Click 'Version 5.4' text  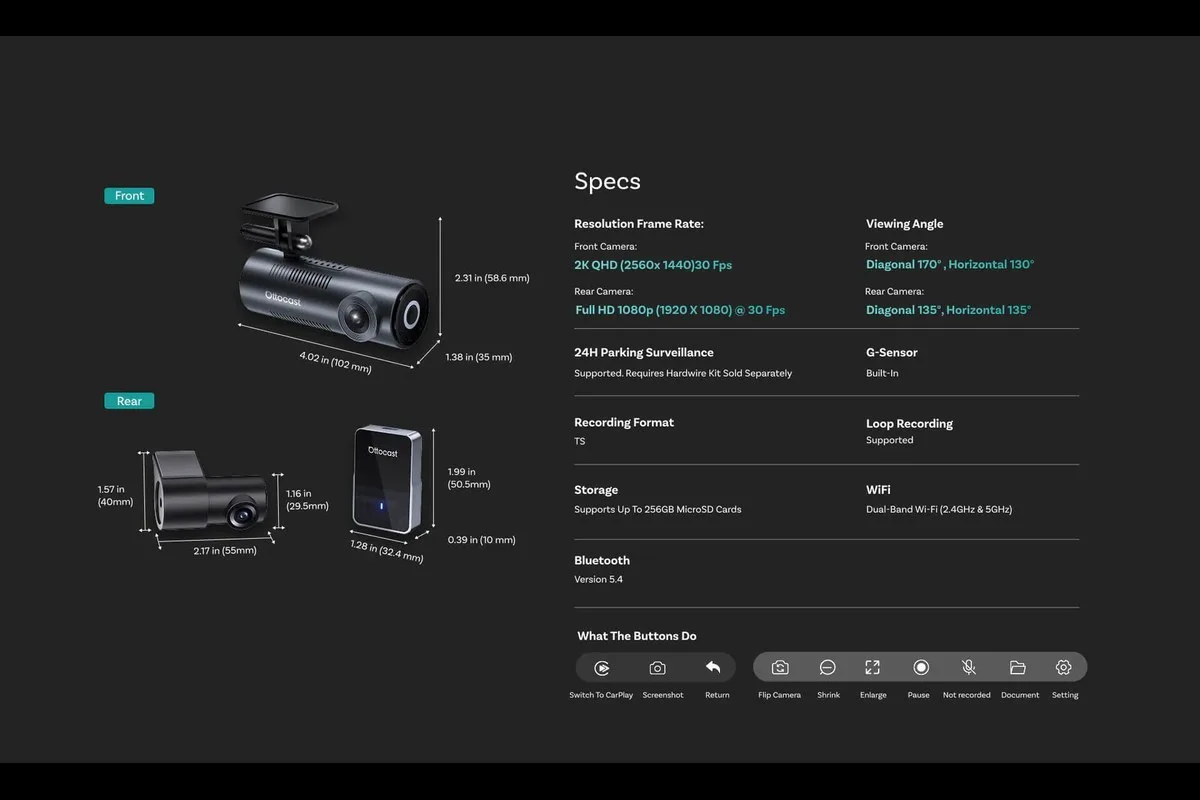point(598,579)
